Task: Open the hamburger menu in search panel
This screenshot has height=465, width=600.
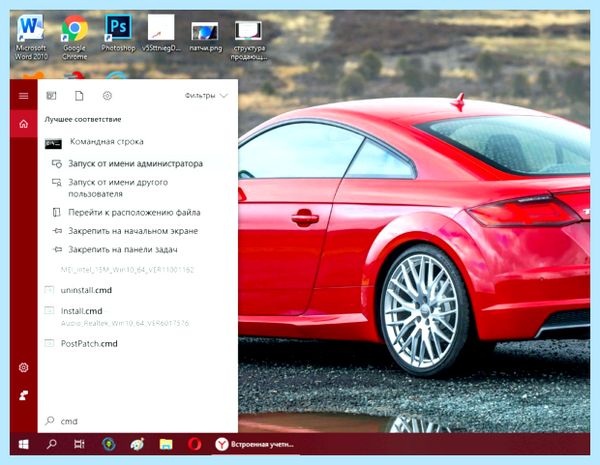Action: pyautogui.click(x=23, y=96)
